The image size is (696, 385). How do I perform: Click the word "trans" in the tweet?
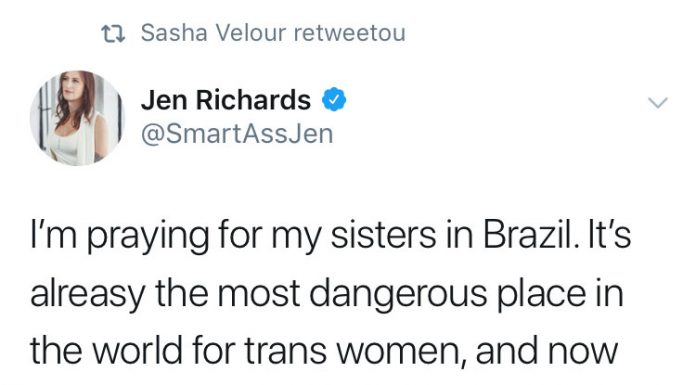285,352
